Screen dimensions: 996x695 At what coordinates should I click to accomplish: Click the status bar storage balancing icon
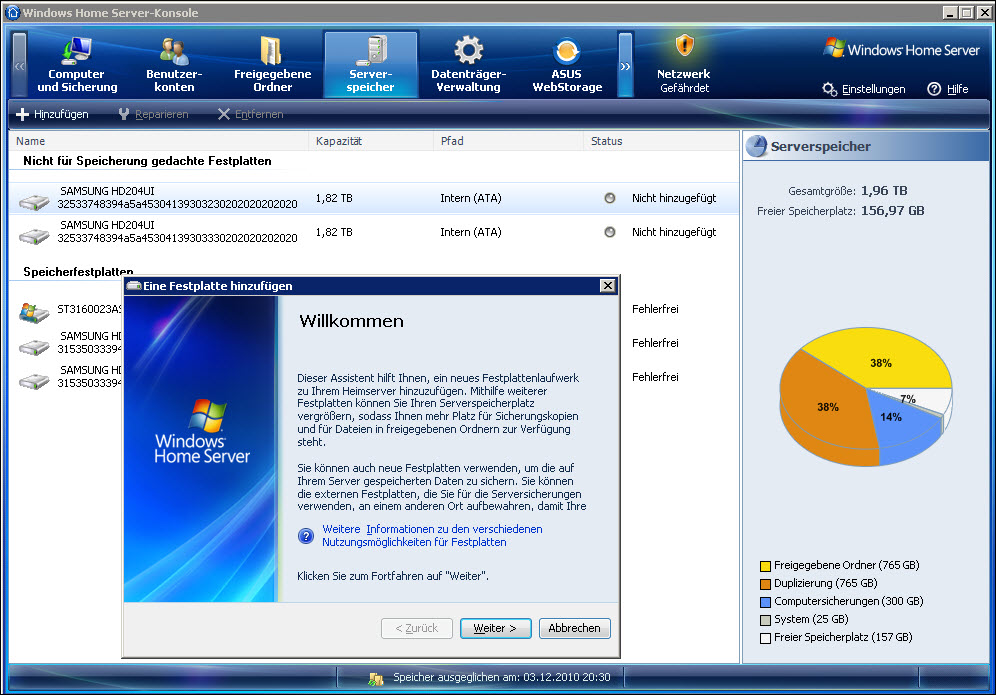(x=375, y=678)
